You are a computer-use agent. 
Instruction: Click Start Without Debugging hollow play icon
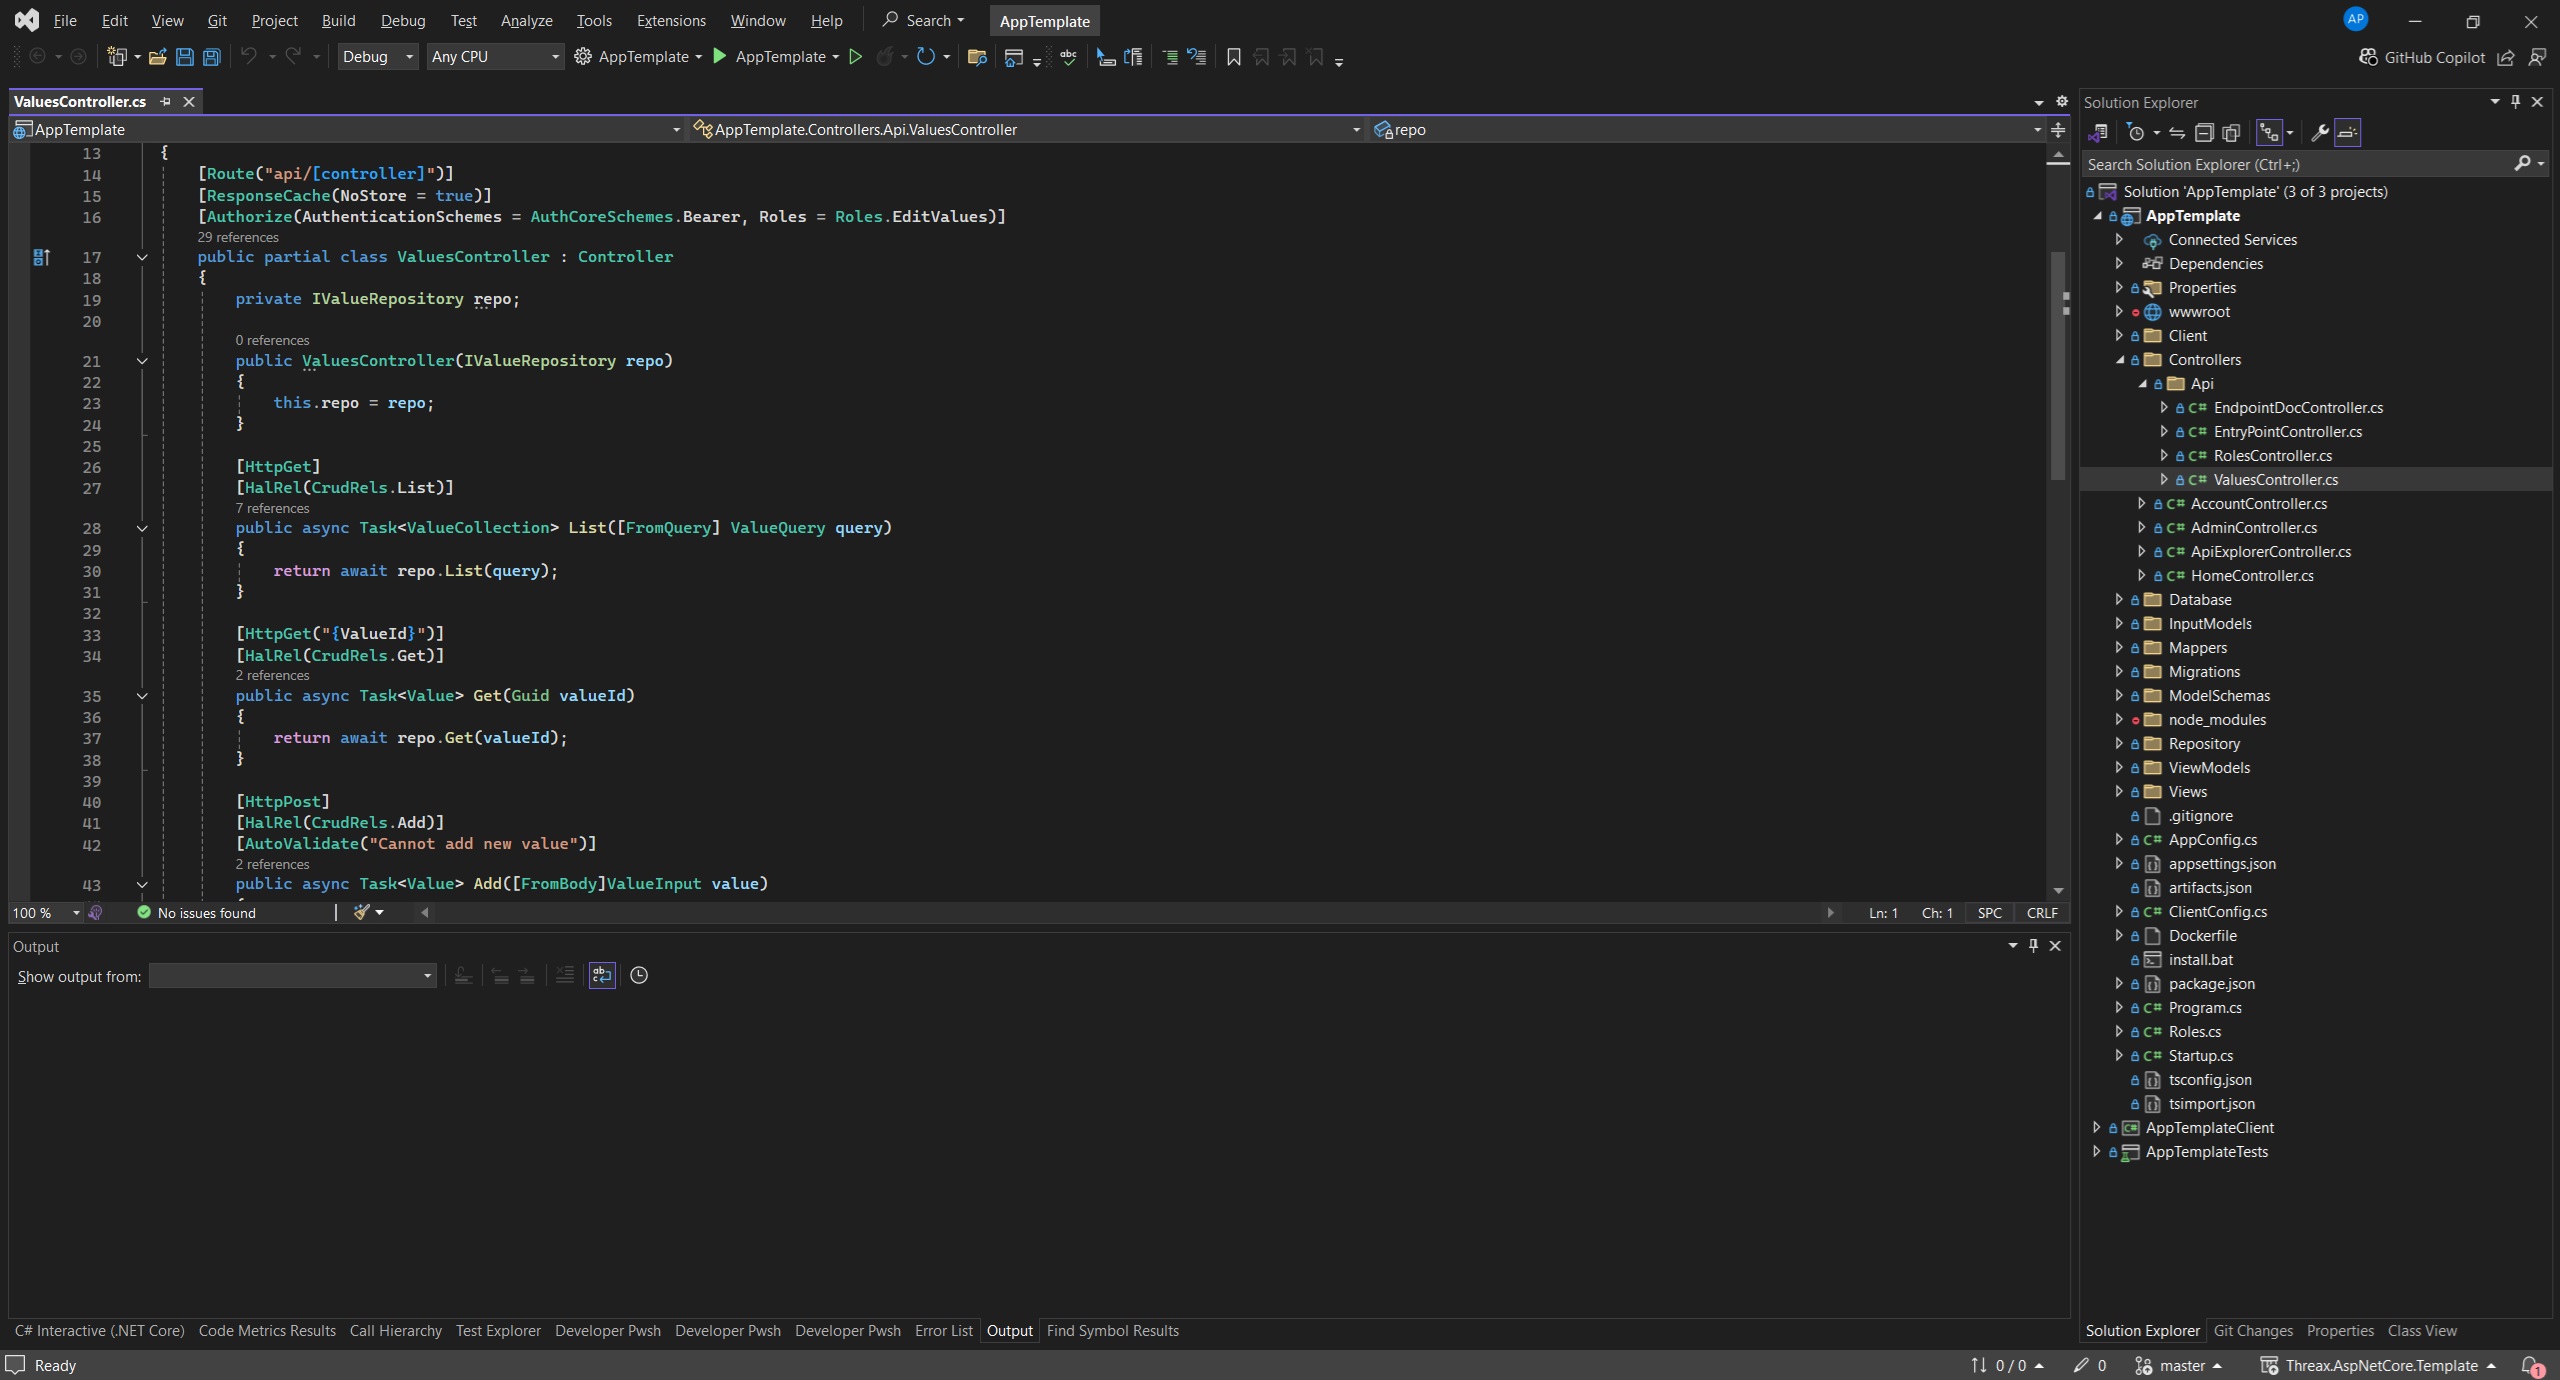(855, 57)
